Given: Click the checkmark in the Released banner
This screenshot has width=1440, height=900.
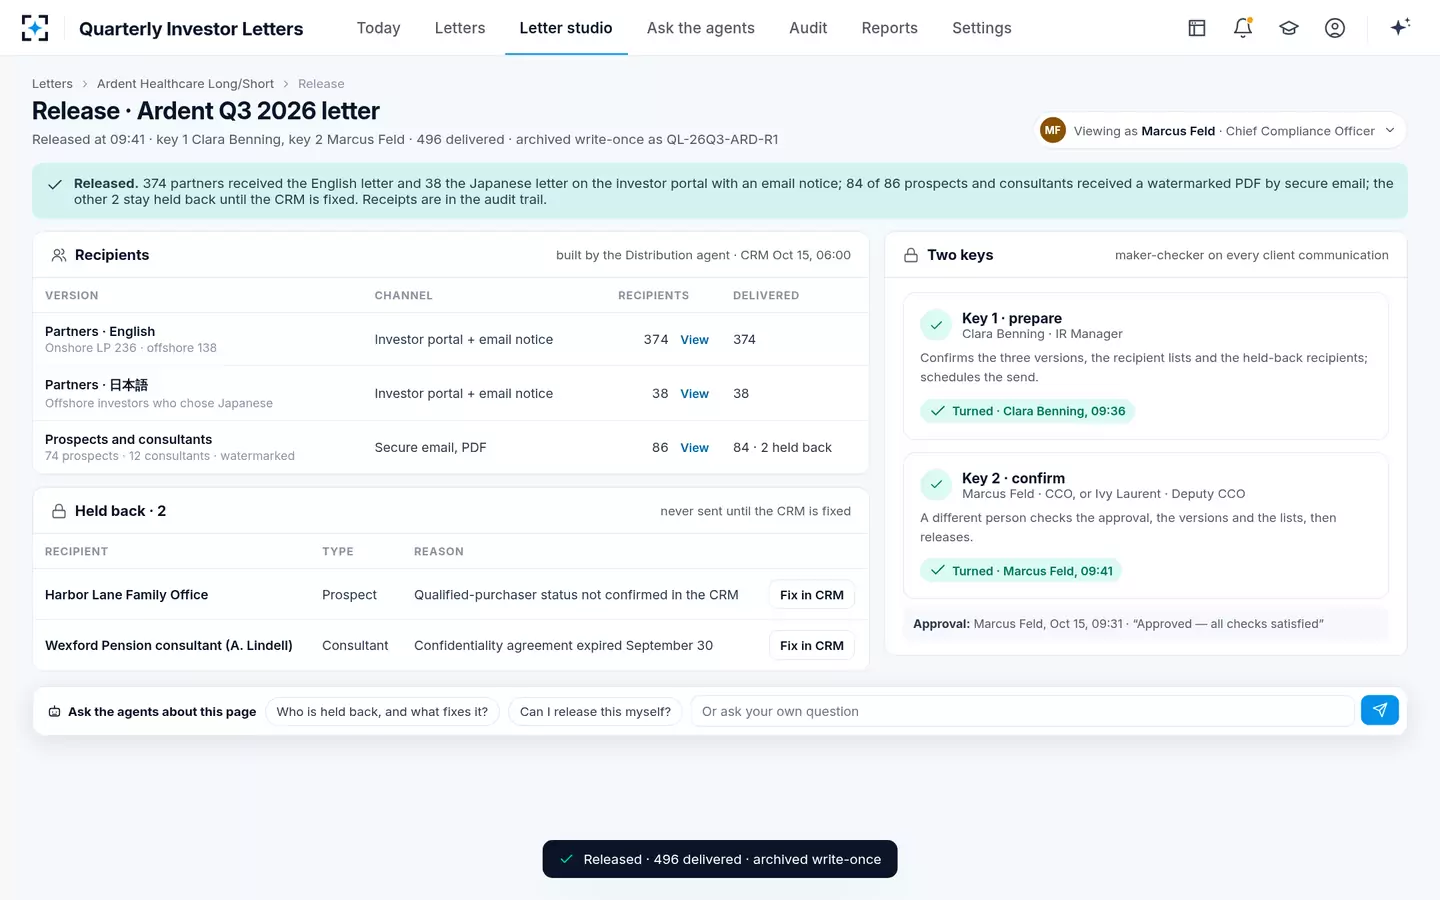Looking at the screenshot, I should click(x=55, y=184).
